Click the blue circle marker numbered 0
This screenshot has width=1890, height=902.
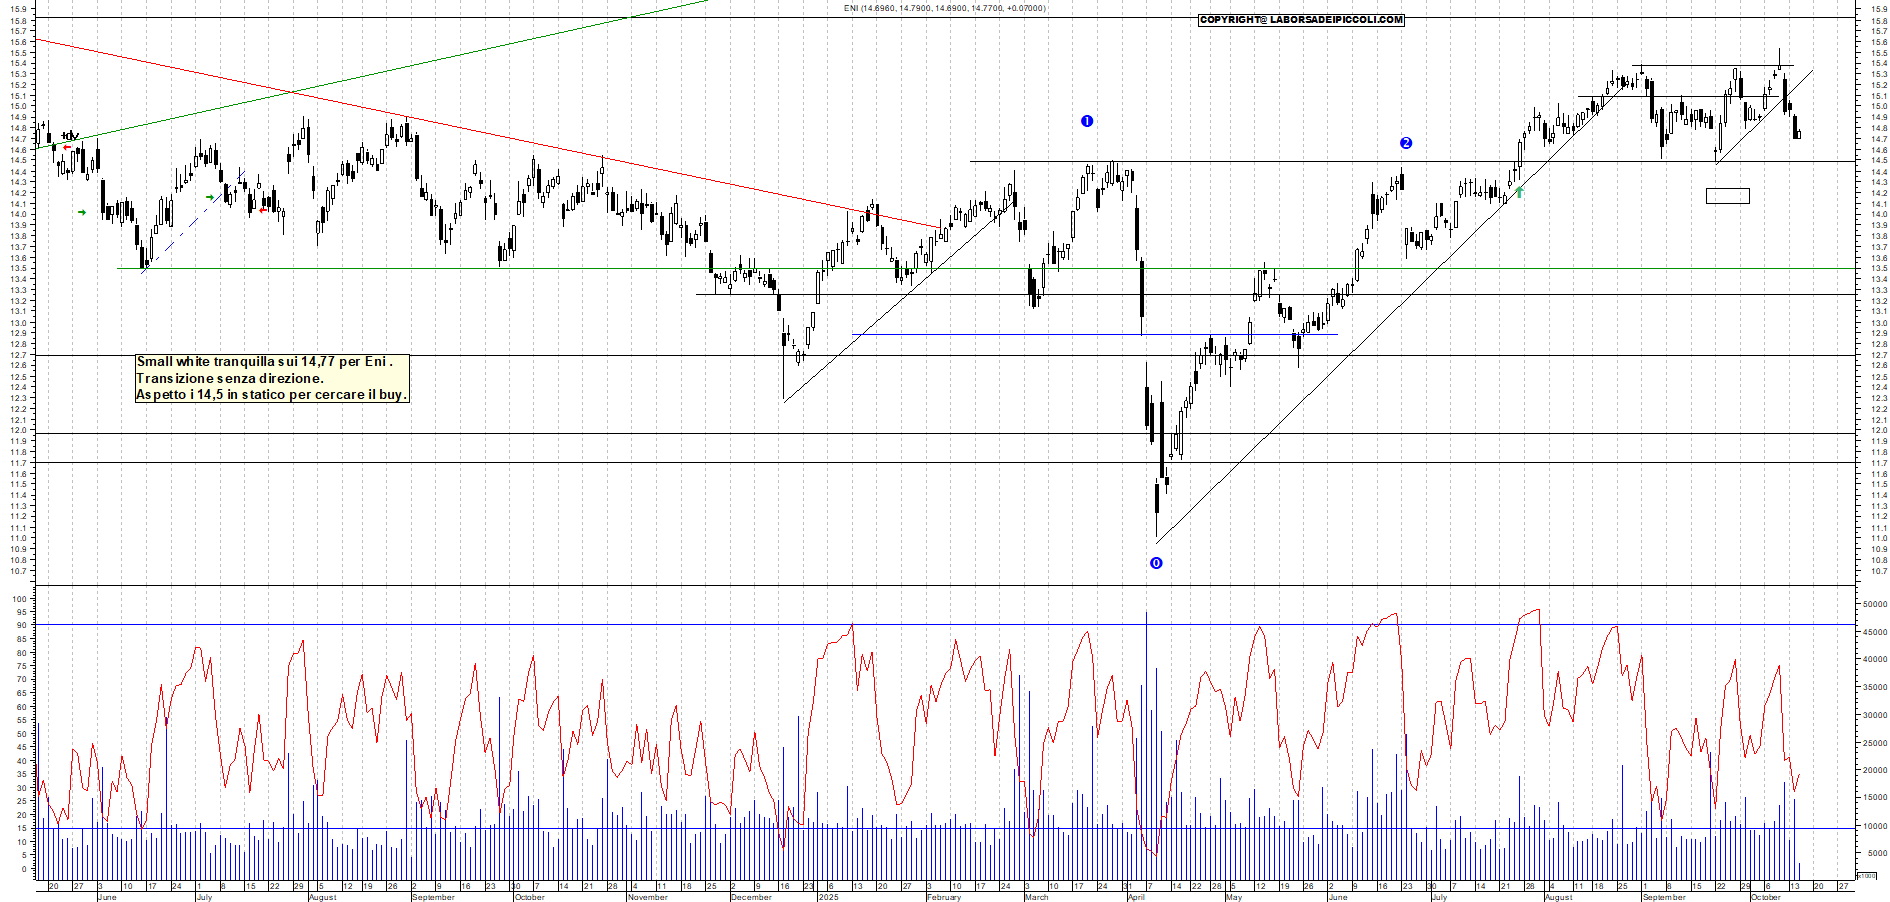click(x=1156, y=563)
